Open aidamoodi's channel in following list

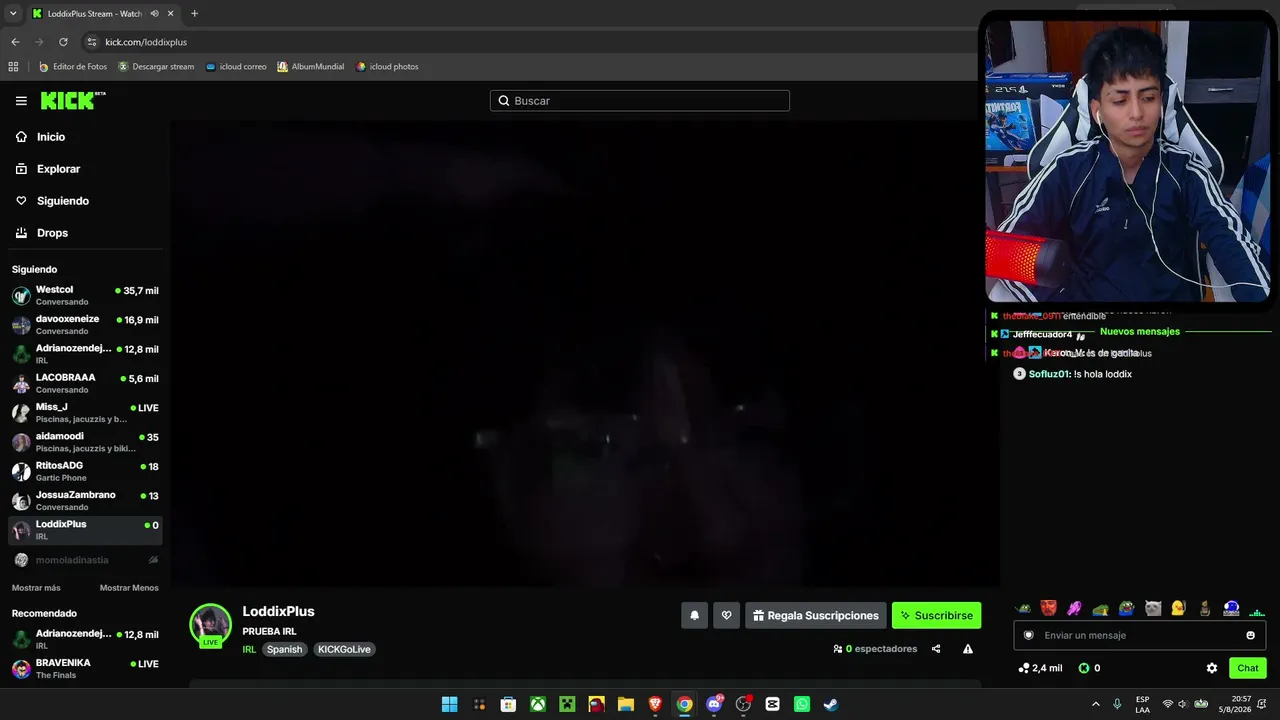(85, 441)
